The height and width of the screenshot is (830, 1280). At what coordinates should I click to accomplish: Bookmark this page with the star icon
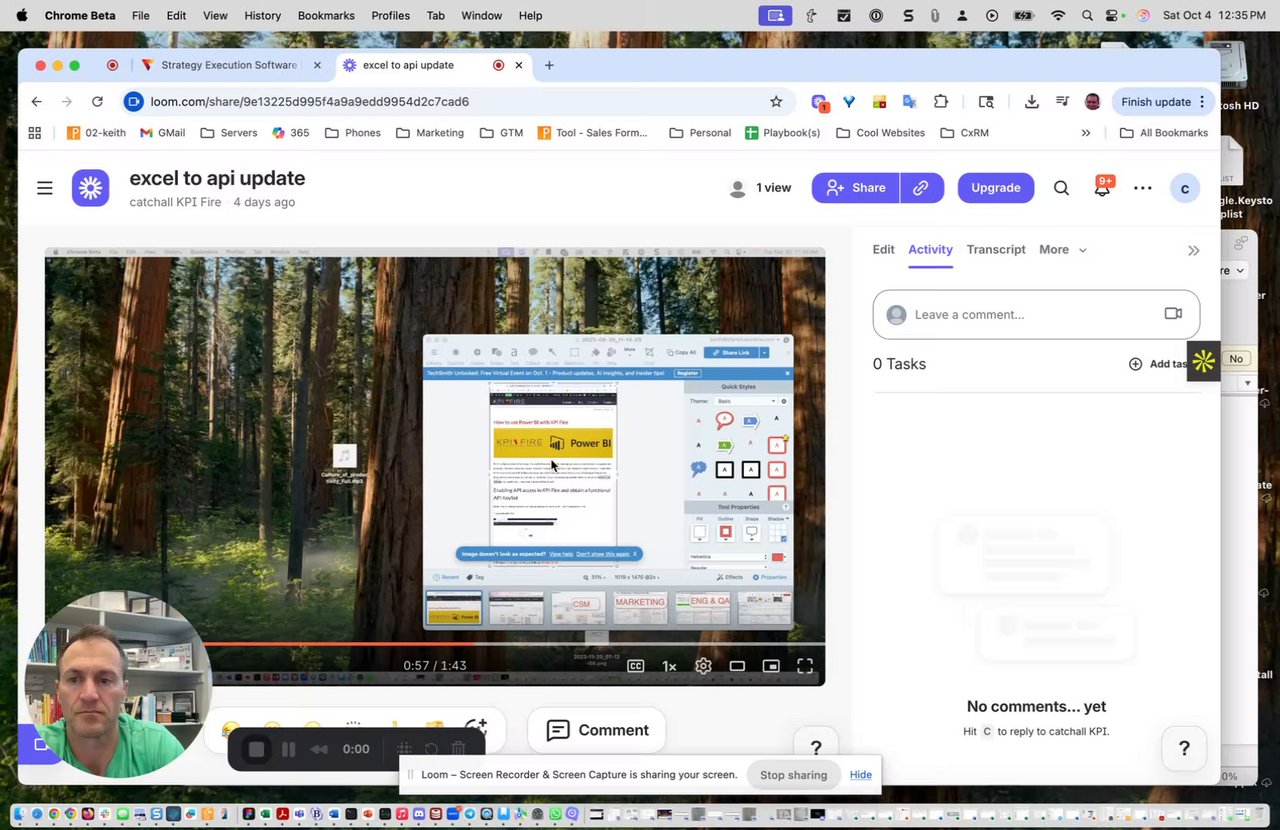pyautogui.click(x=776, y=101)
